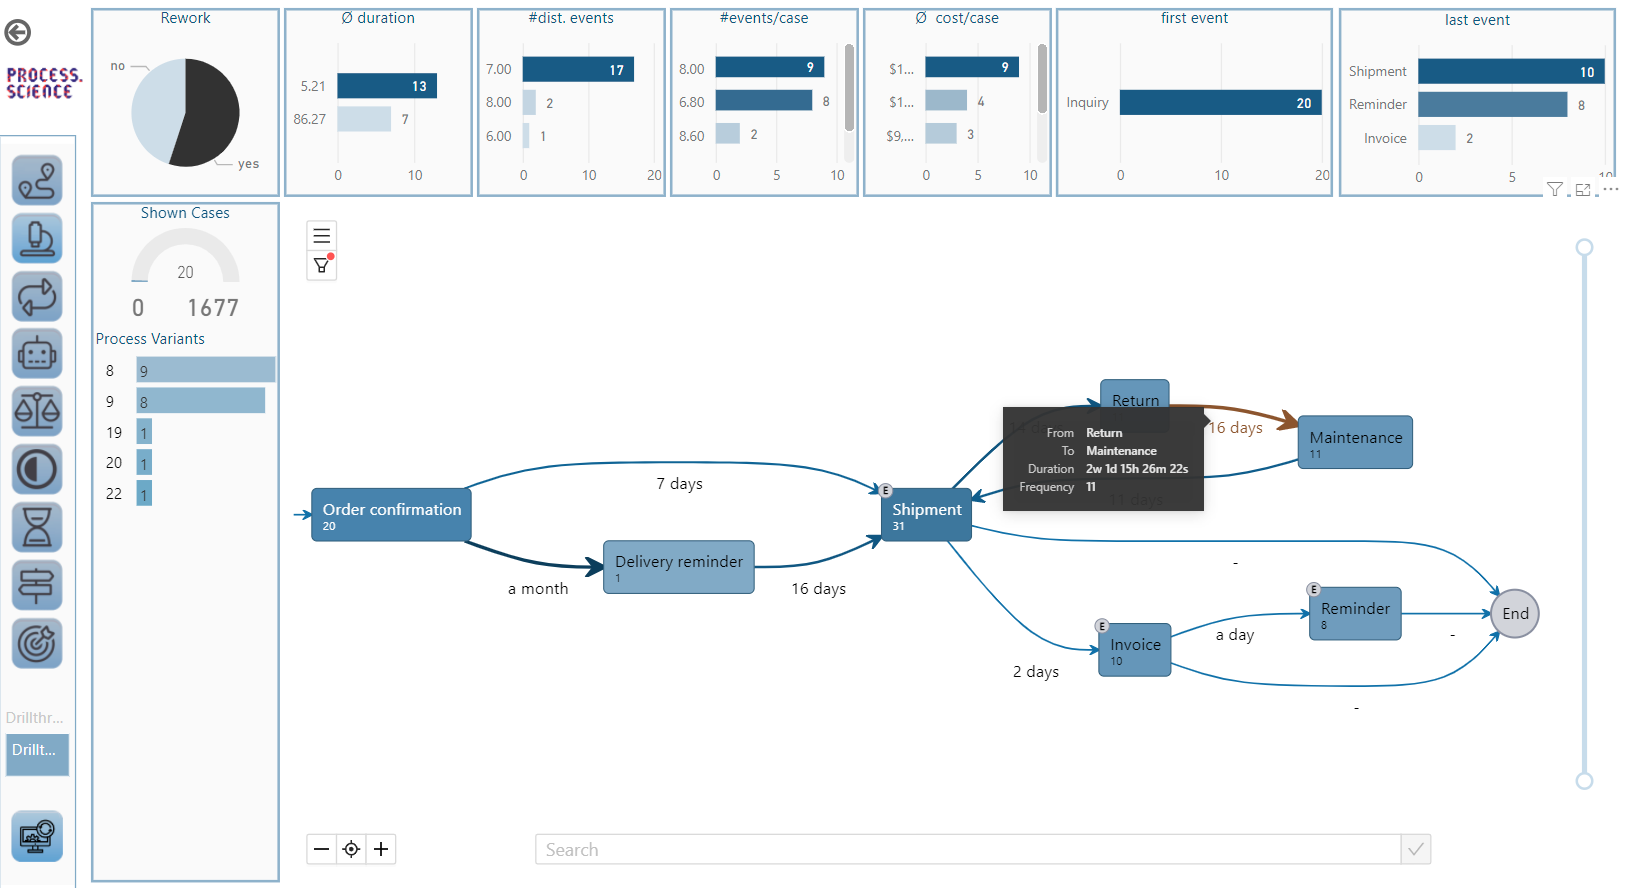The width and height of the screenshot is (1630, 888).
Task: Open the microscope analysis icon
Action: click(37, 238)
